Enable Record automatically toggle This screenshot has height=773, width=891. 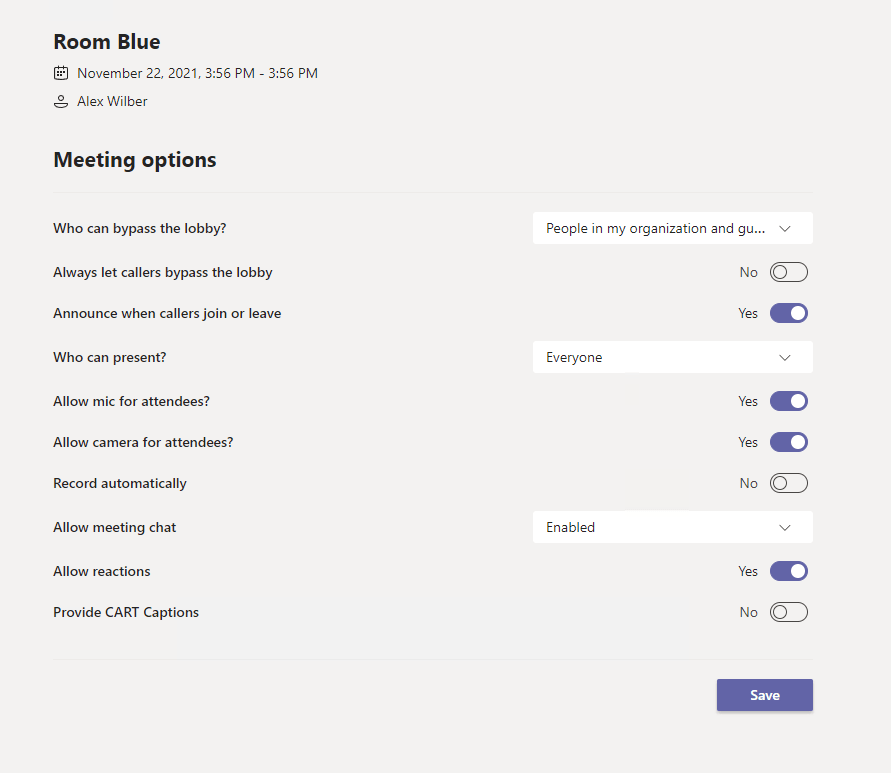[788, 484]
